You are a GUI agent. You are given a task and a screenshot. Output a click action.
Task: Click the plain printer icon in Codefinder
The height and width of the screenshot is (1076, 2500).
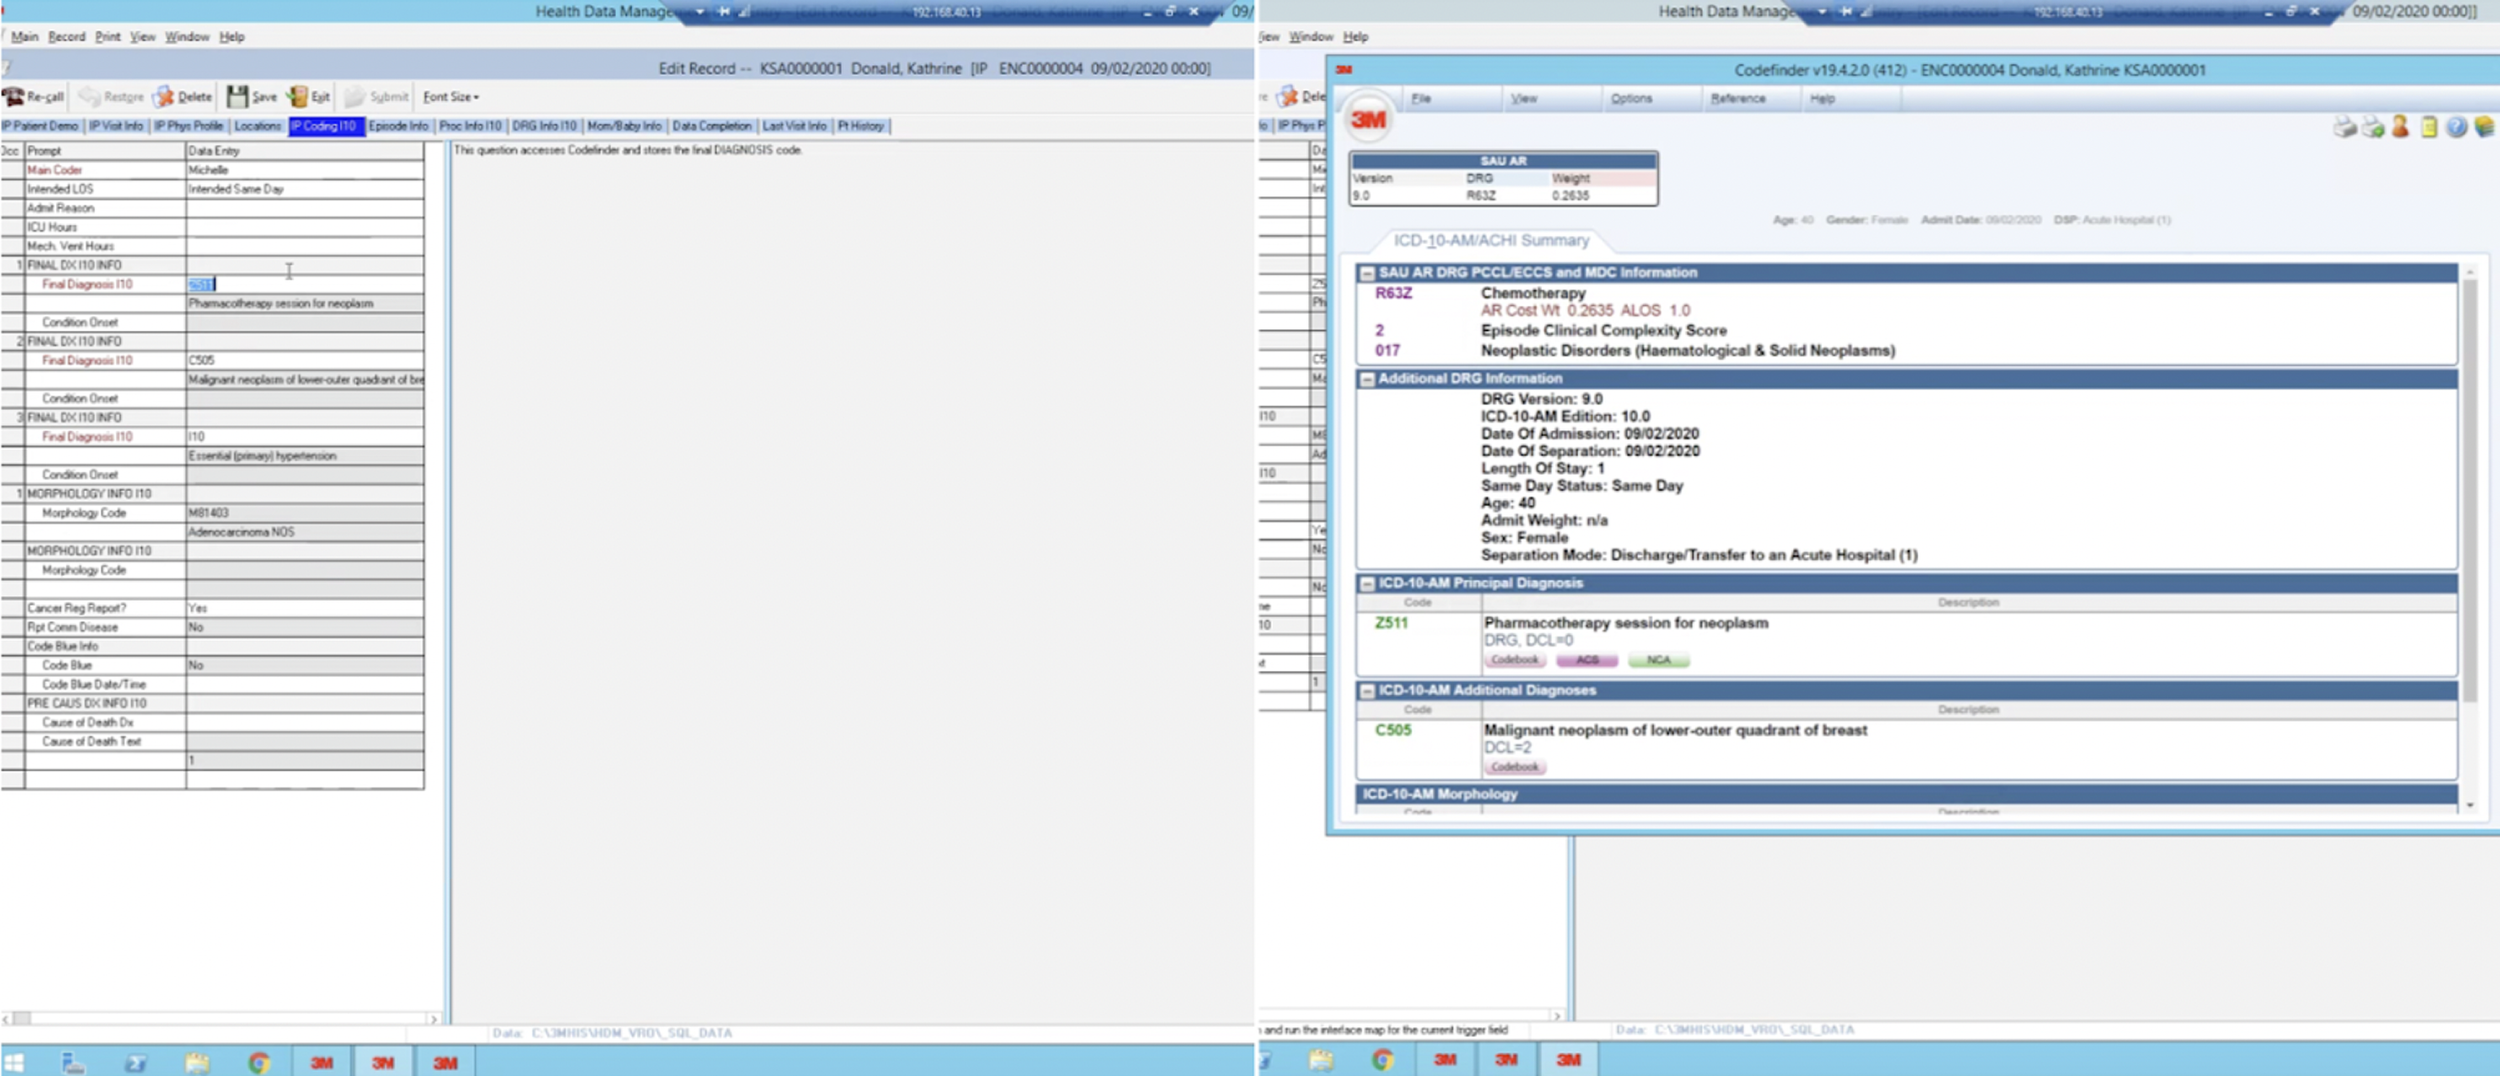coord(2344,127)
